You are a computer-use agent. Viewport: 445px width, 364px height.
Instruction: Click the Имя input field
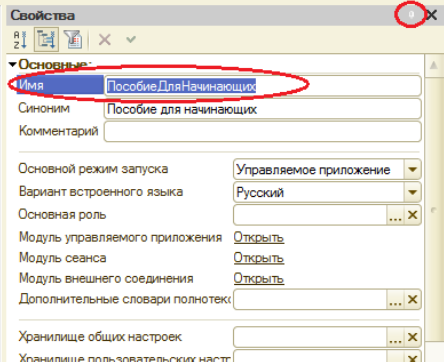263,86
